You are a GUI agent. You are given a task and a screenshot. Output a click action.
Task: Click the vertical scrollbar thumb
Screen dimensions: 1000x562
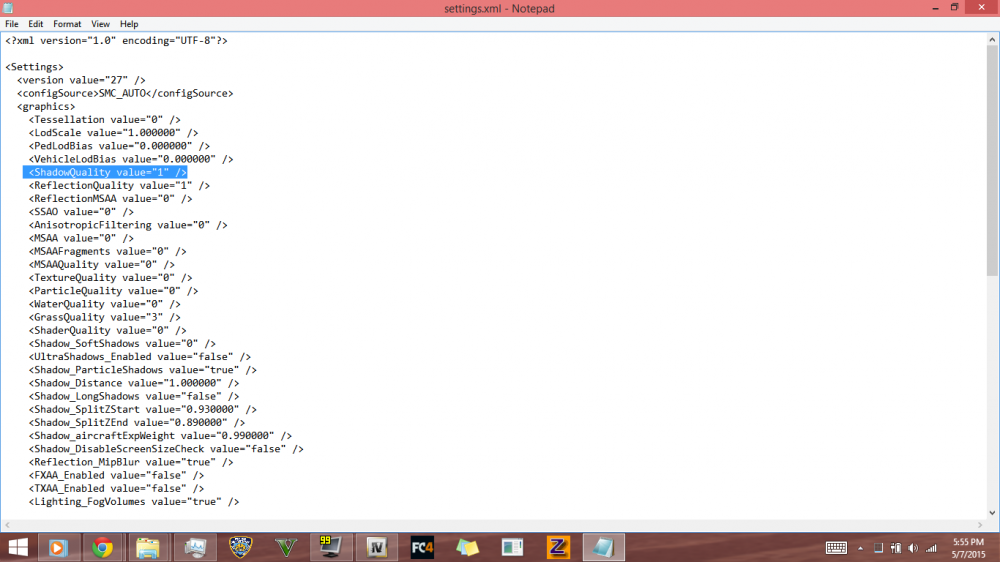click(x=992, y=161)
